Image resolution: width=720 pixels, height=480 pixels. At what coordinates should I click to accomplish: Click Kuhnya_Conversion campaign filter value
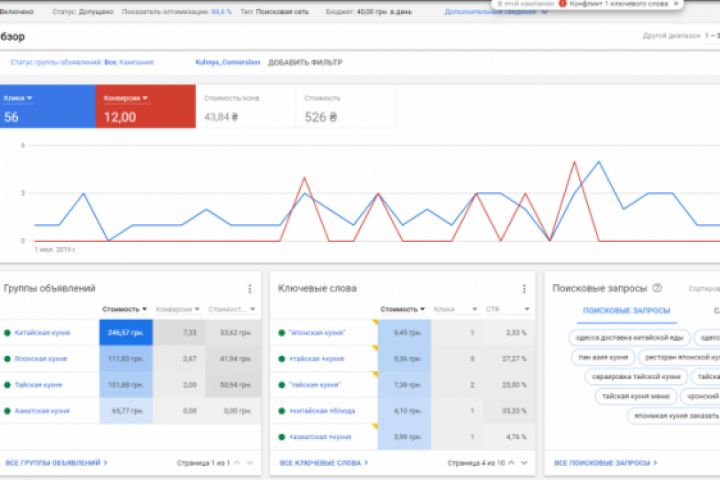pos(228,62)
